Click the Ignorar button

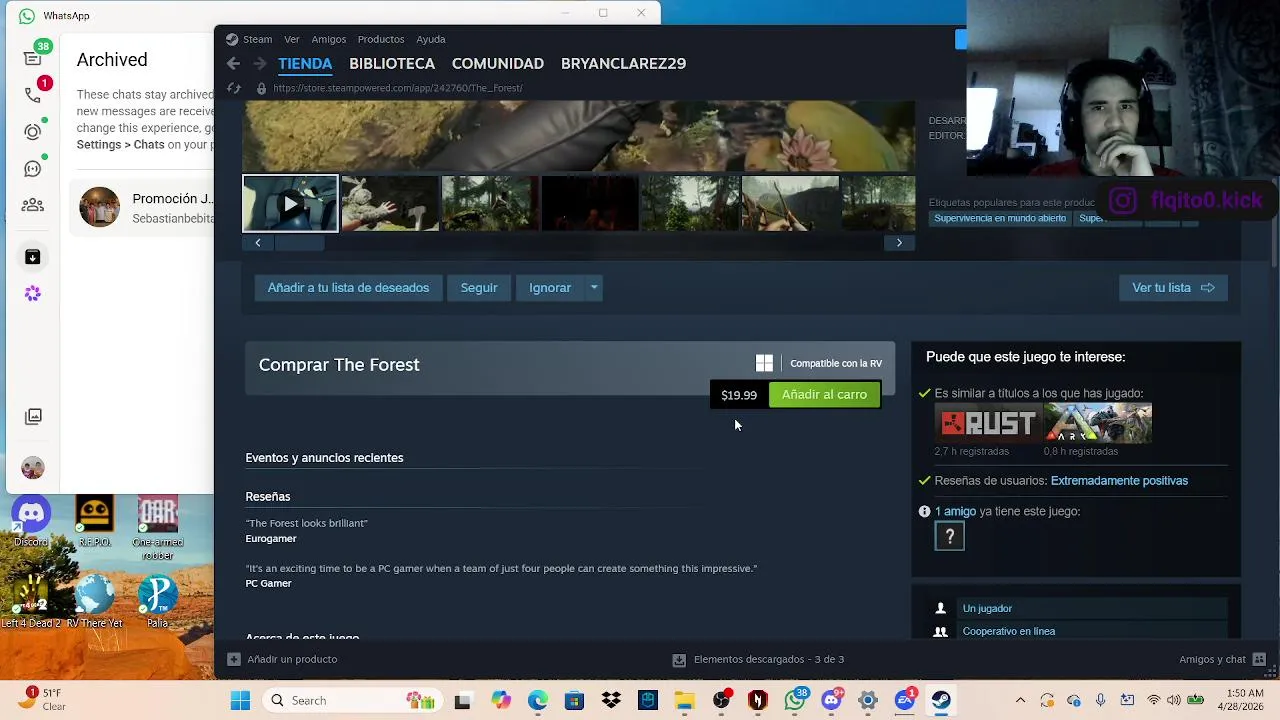pos(550,288)
